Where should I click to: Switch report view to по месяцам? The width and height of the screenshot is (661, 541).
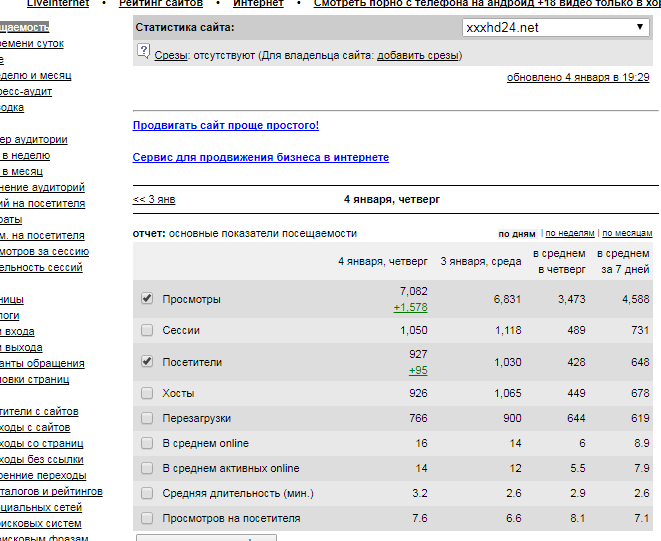pos(627,233)
